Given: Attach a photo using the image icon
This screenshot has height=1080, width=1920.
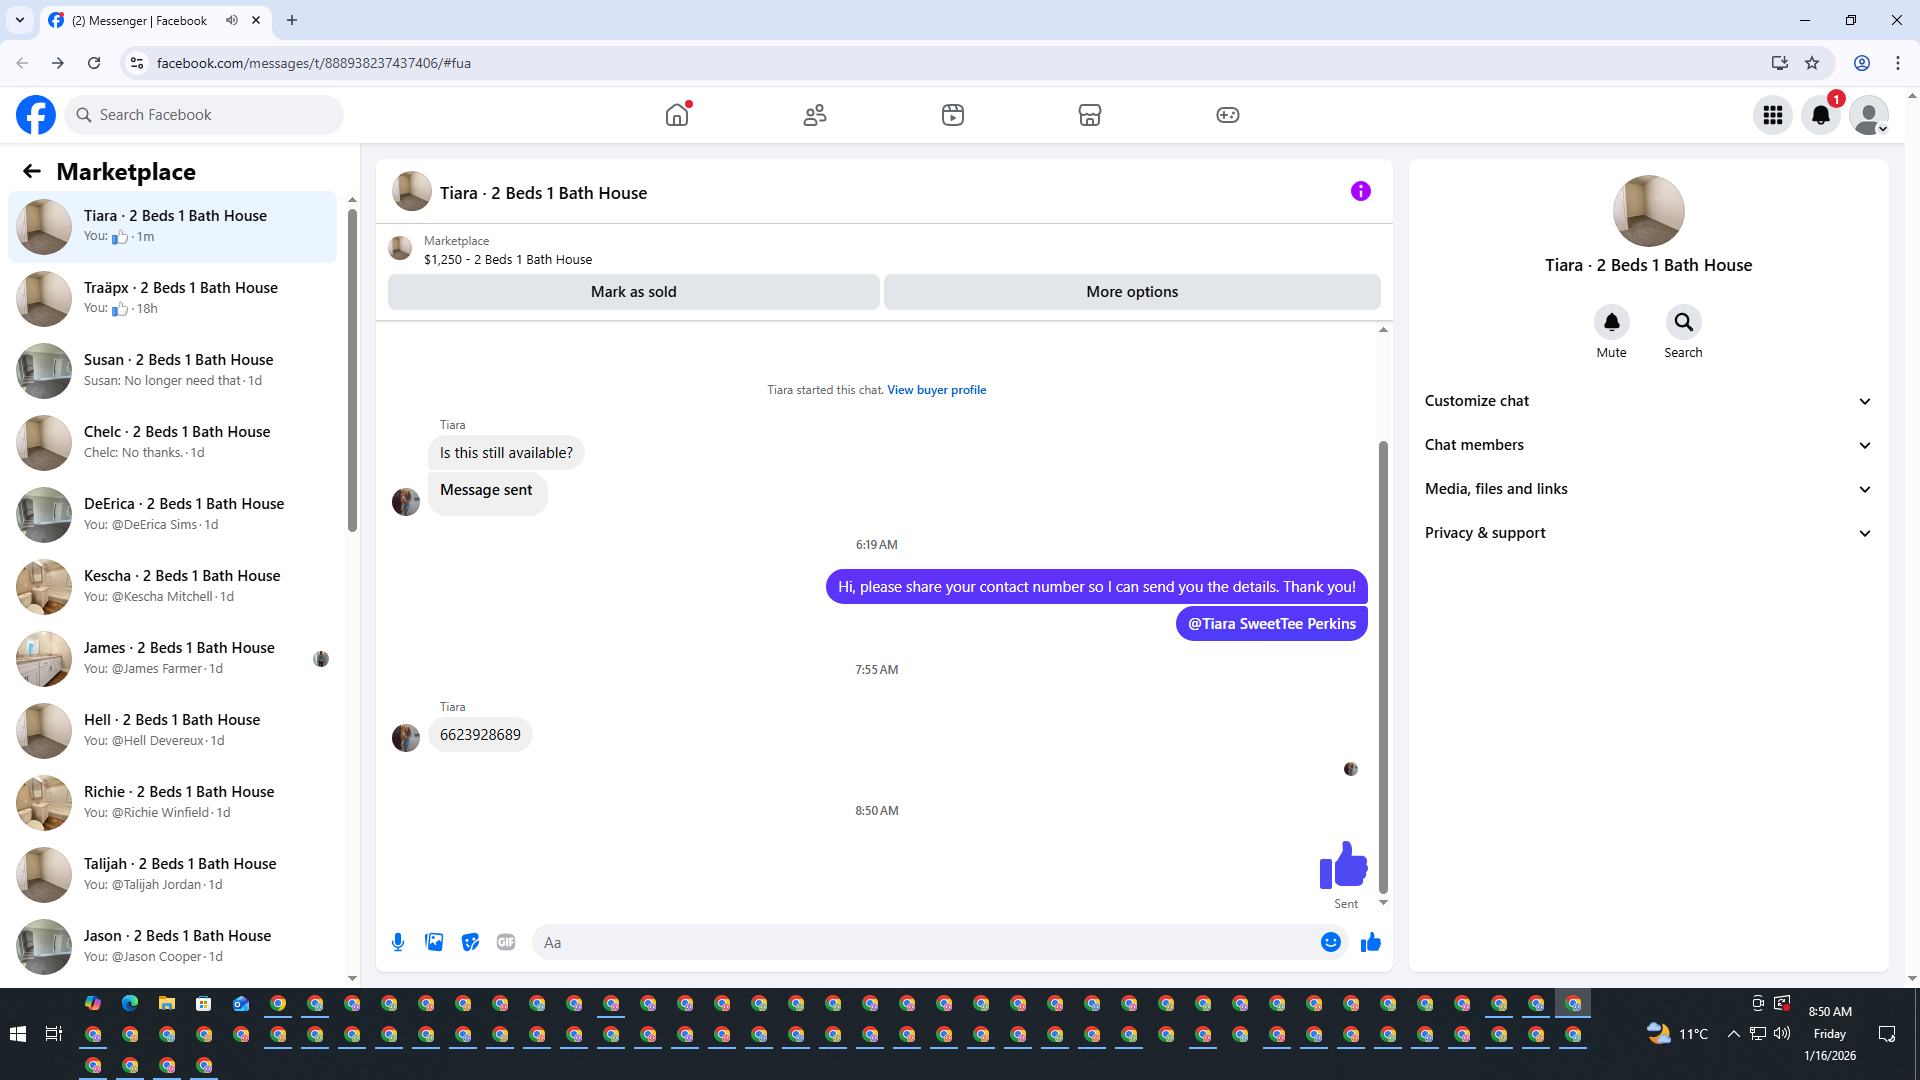Looking at the screenshot, I should (x=434, y=942).
